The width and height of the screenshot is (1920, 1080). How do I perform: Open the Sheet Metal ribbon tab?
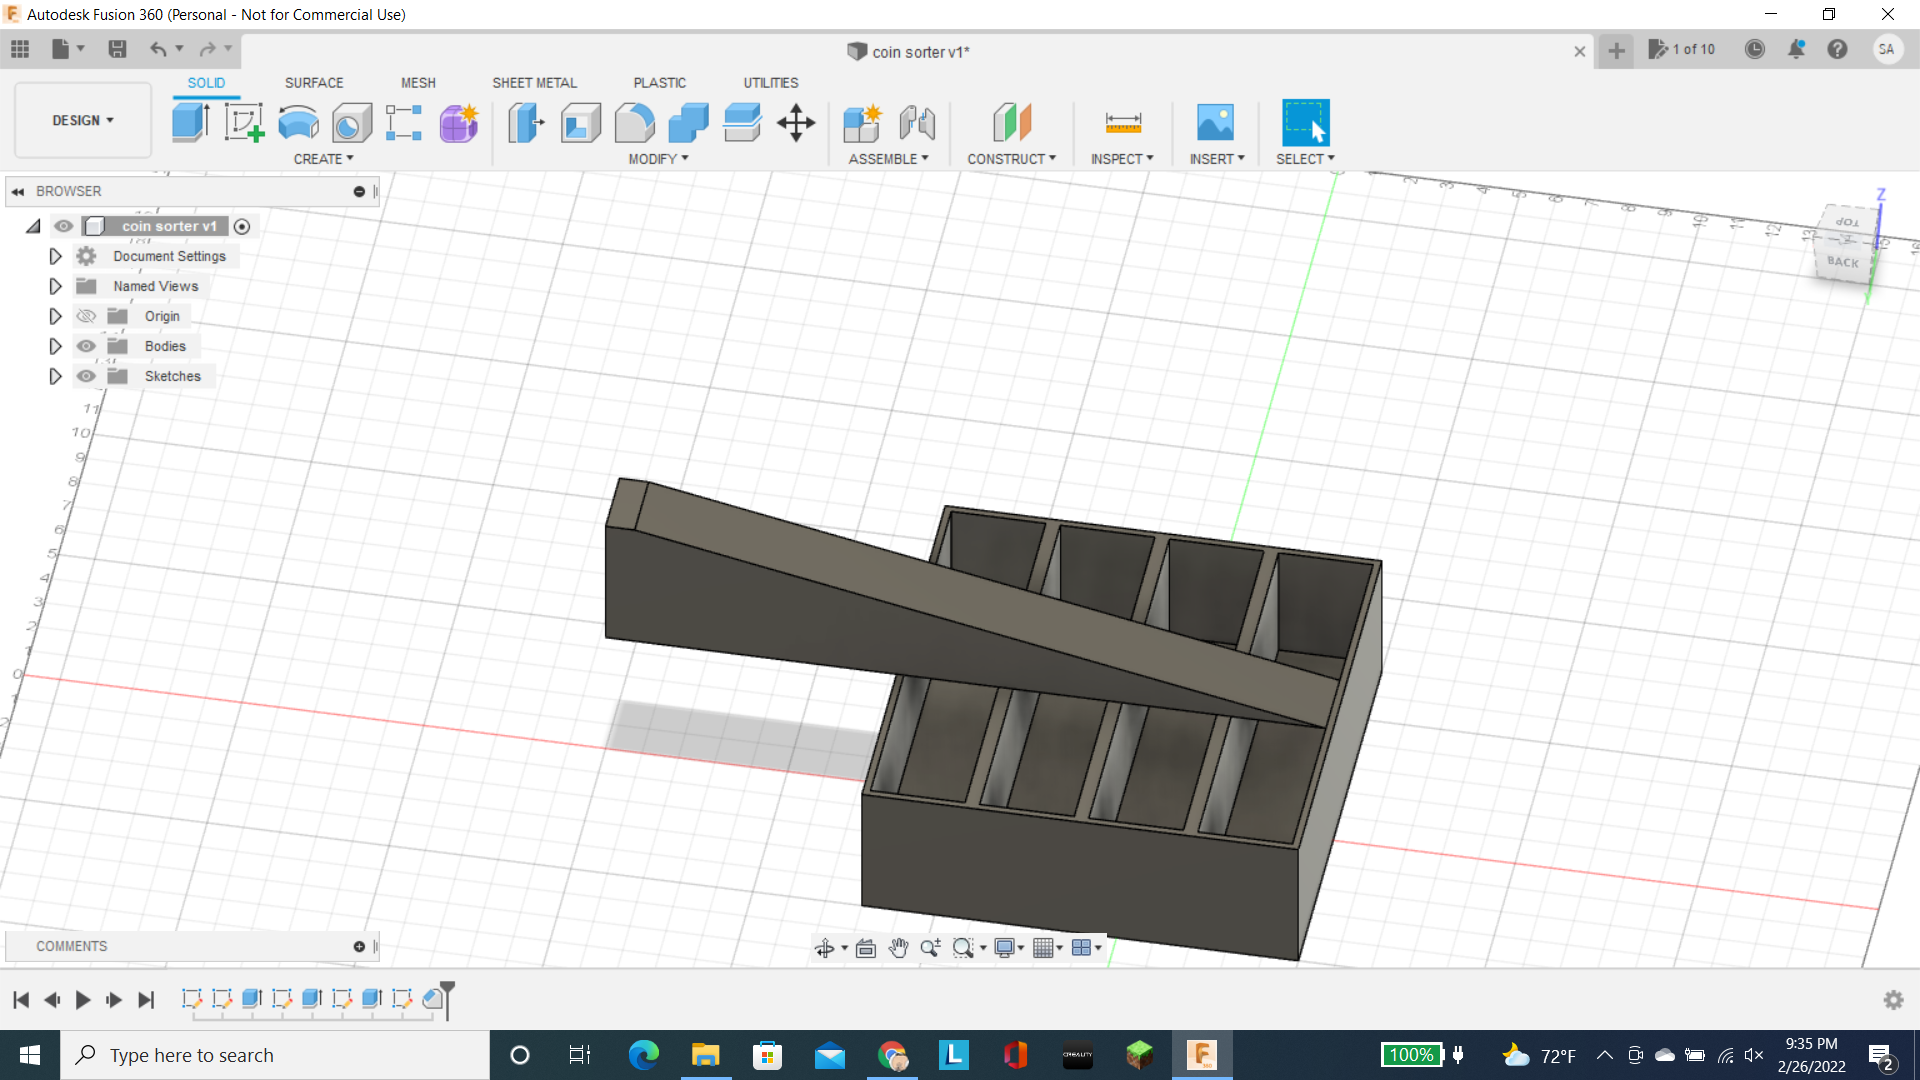click(x=534, y=82)
